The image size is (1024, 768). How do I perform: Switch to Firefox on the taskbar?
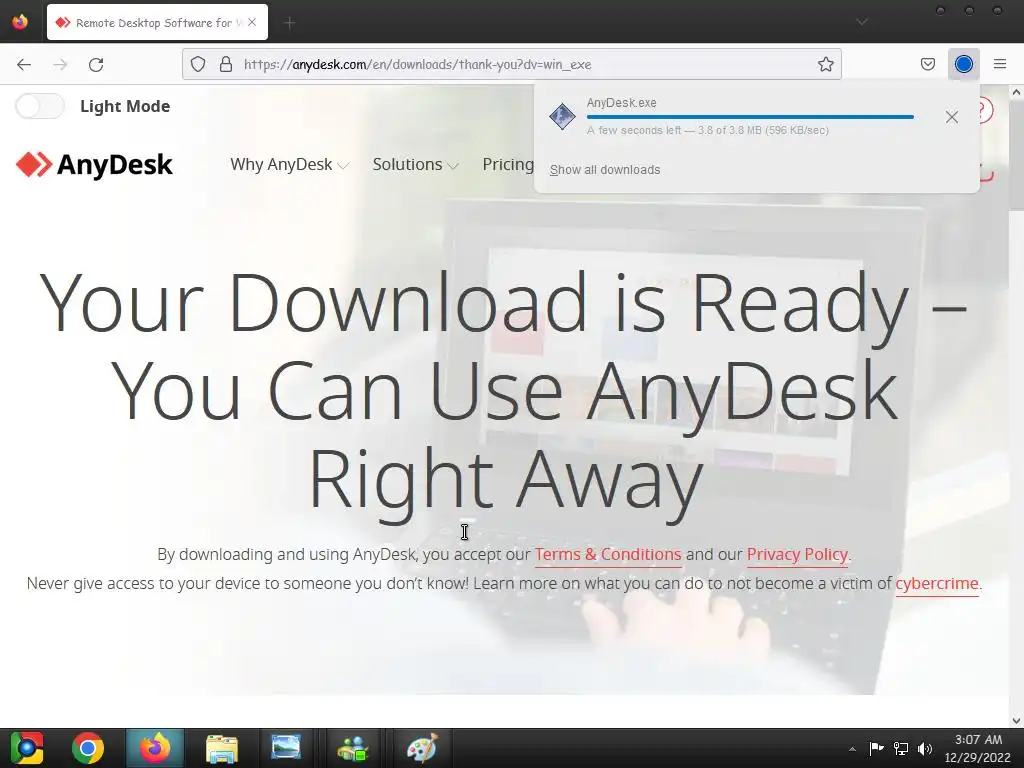(x=155, y=748)
